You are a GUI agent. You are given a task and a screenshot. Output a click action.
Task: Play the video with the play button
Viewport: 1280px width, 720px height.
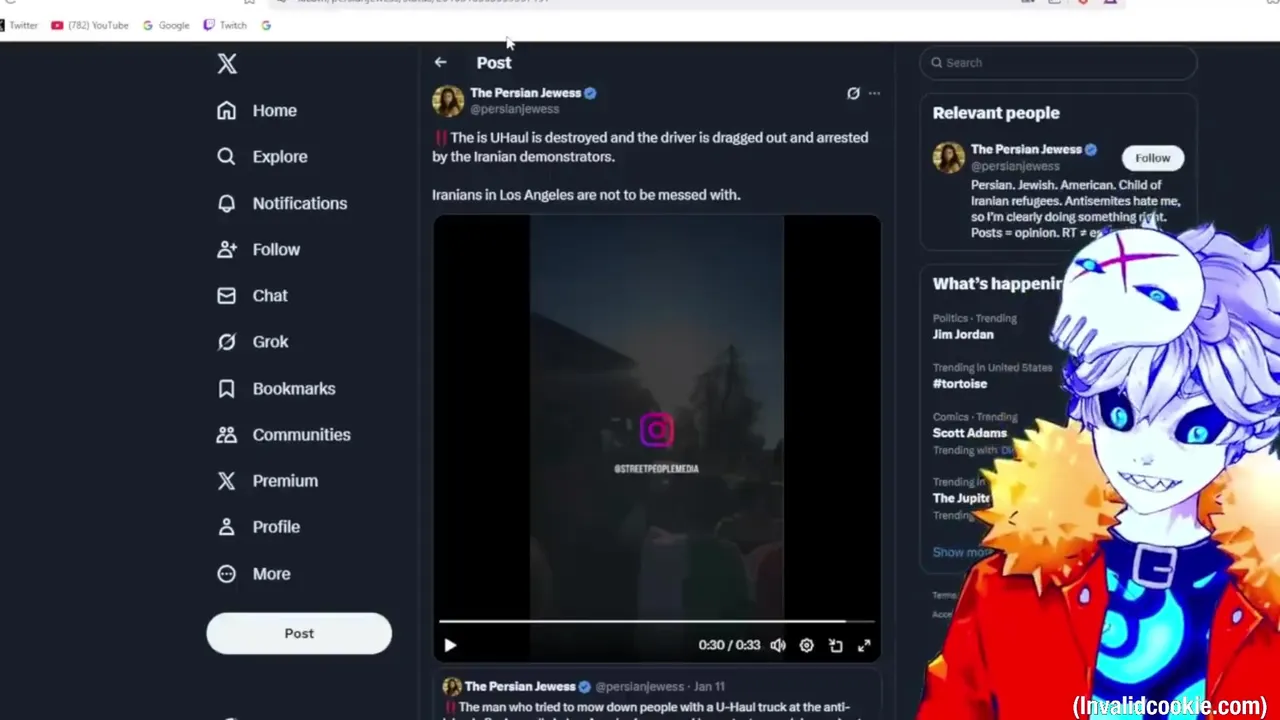450,645
